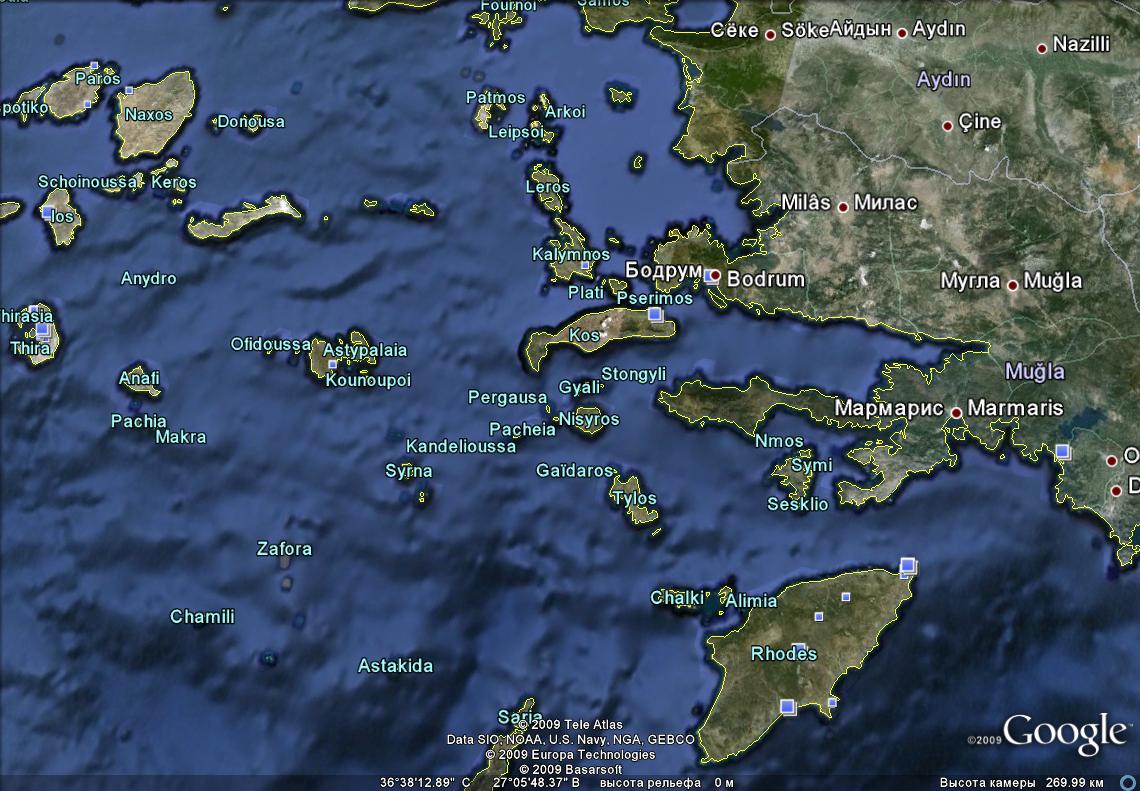Click the blue placemark on Naxos island
The height and width of the screenshot is (791, 1140).
pyautogui.click(x=130, y=91)
